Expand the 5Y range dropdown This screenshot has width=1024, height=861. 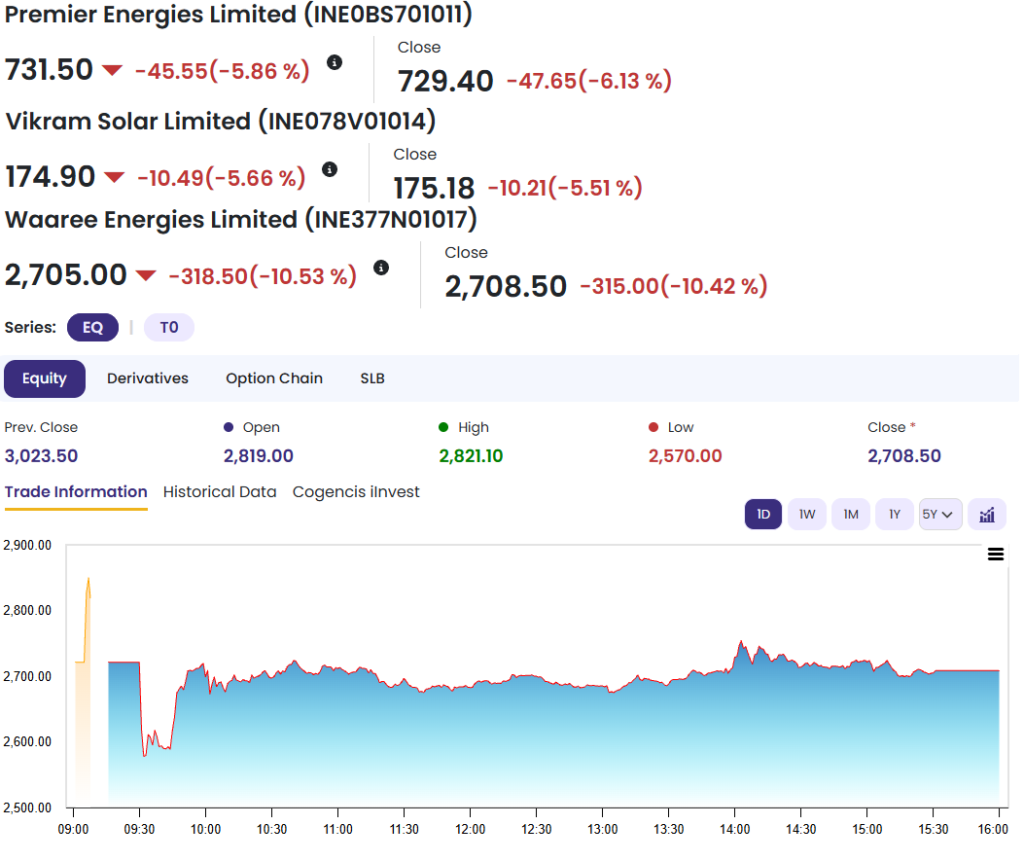coord(940,514)
